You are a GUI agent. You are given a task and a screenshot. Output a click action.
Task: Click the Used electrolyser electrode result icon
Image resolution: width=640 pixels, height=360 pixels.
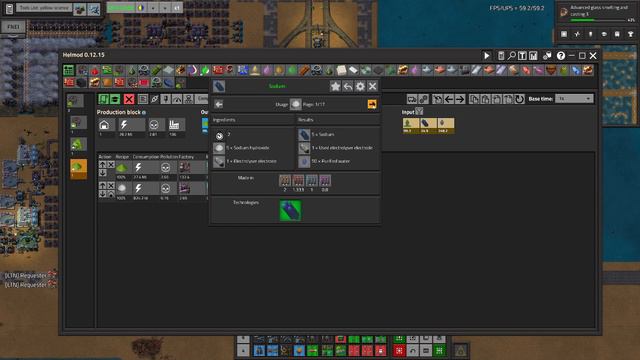(x=304, y=148)
